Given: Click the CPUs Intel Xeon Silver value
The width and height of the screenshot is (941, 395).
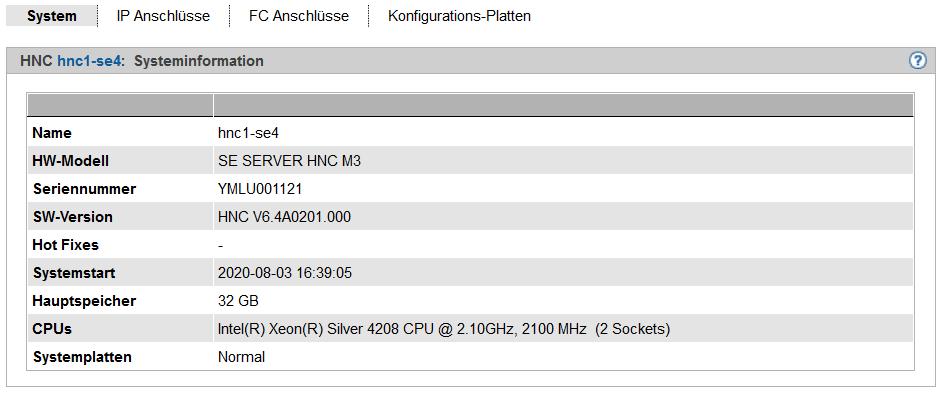Looking at the screenshot, I should click(443, 329).
